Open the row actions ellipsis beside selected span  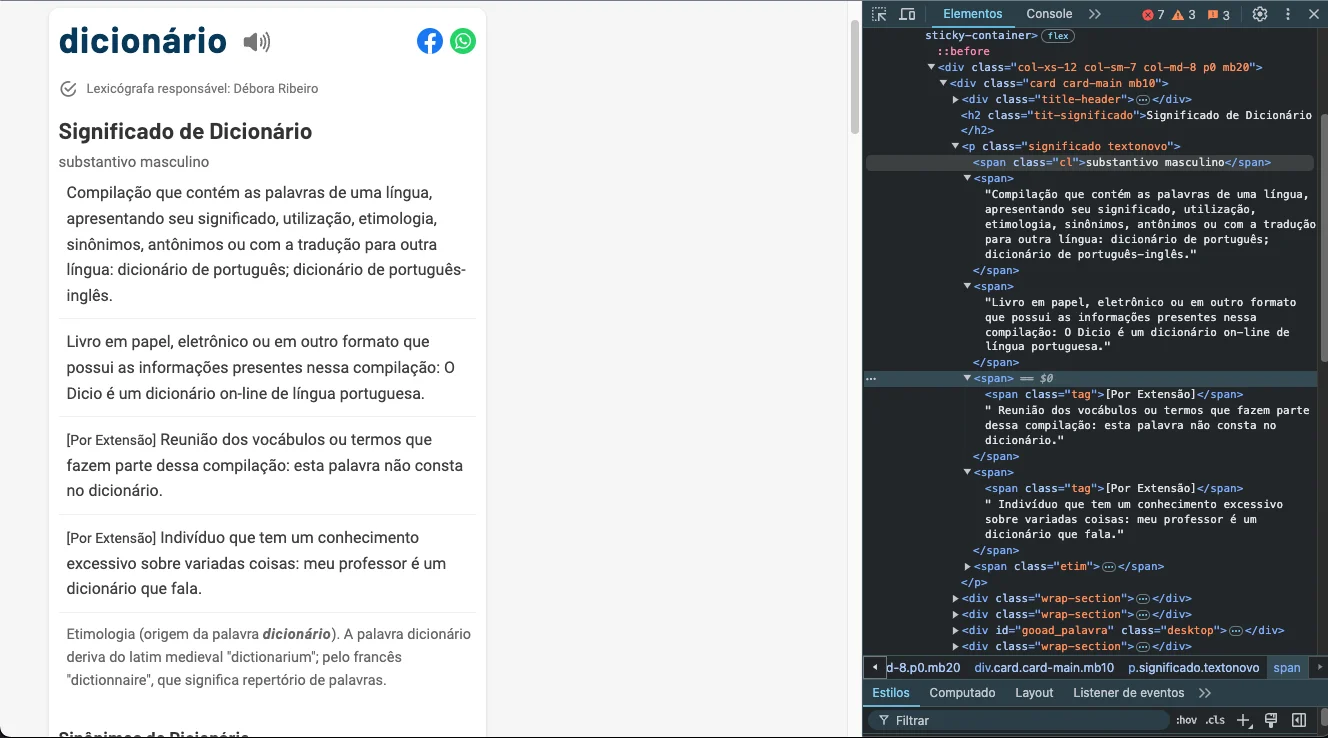871,379
